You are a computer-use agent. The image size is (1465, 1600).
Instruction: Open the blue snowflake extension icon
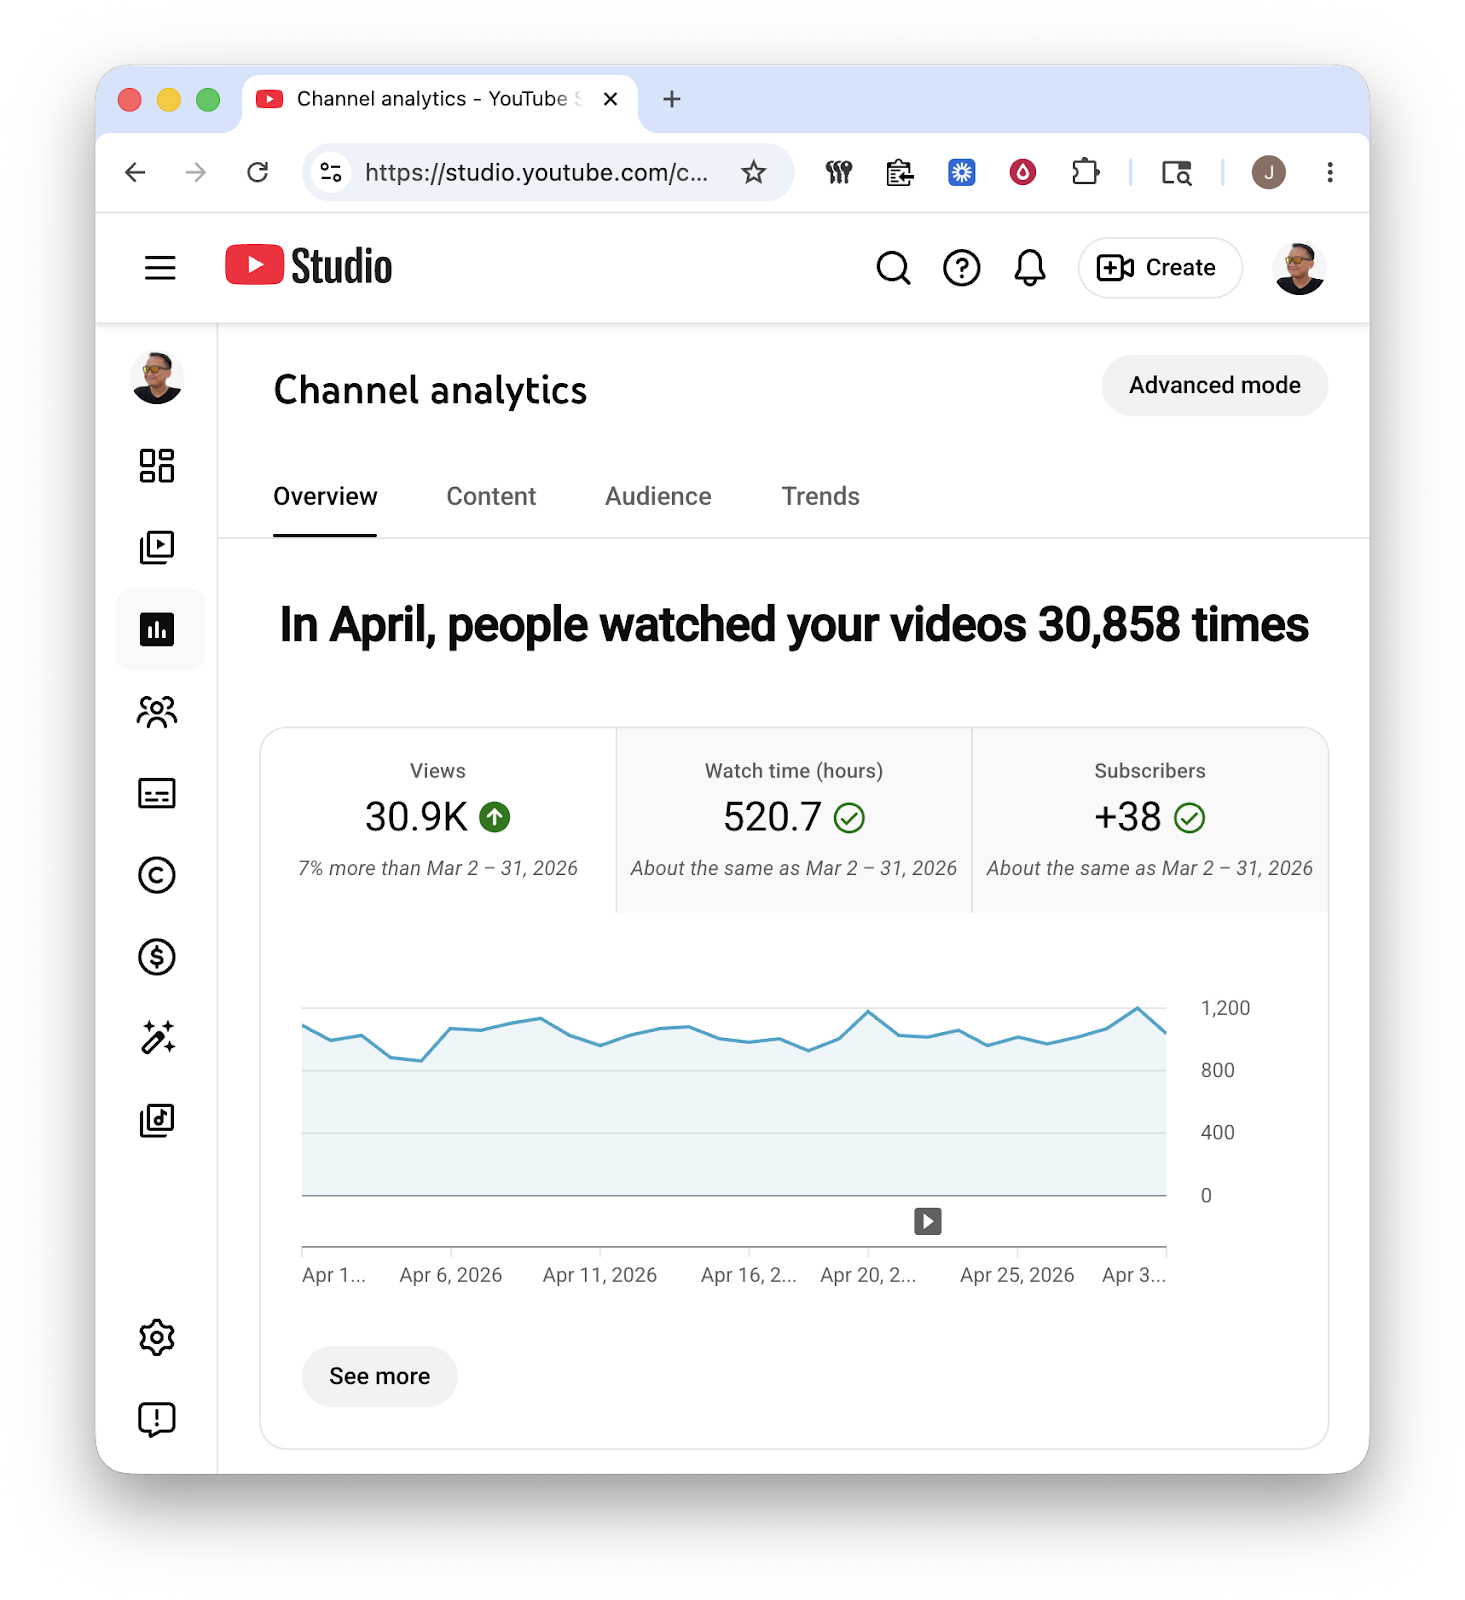(961, 172)
